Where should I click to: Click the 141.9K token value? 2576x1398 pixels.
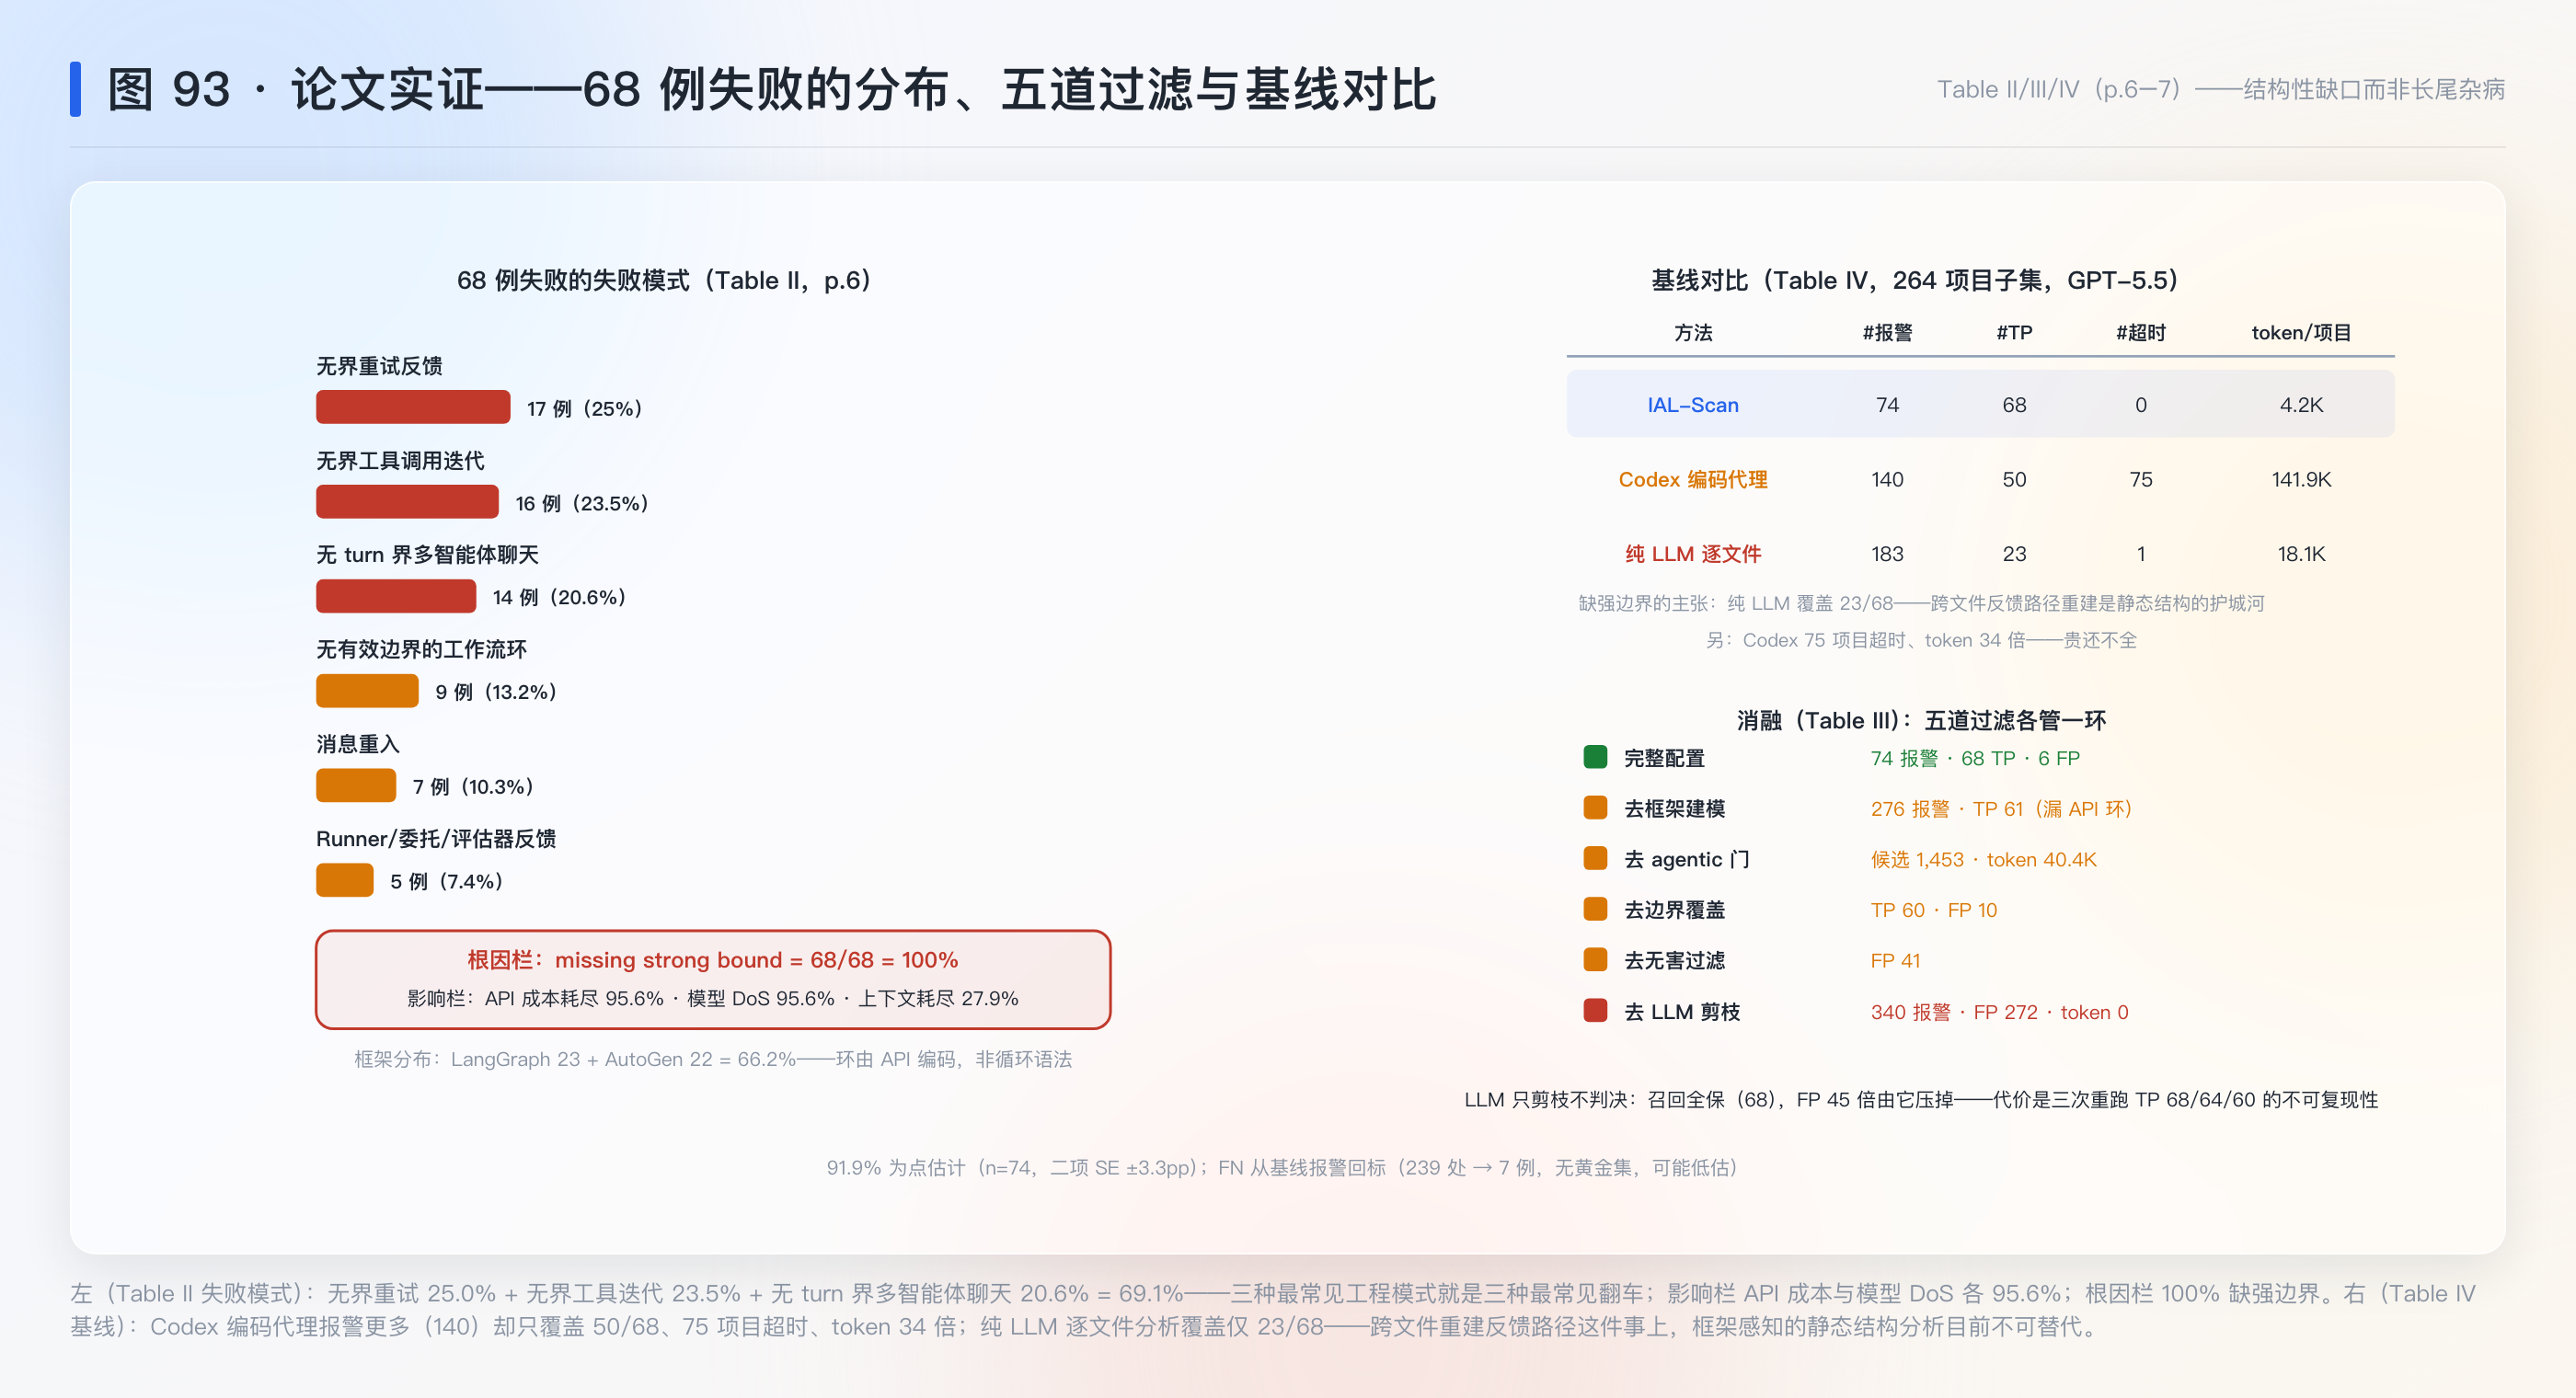2301,479
